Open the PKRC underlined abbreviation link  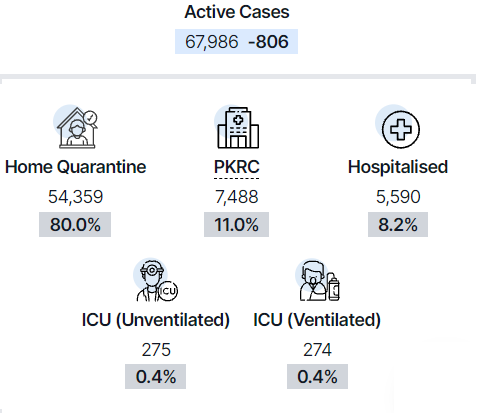click(x=237, y=167)
